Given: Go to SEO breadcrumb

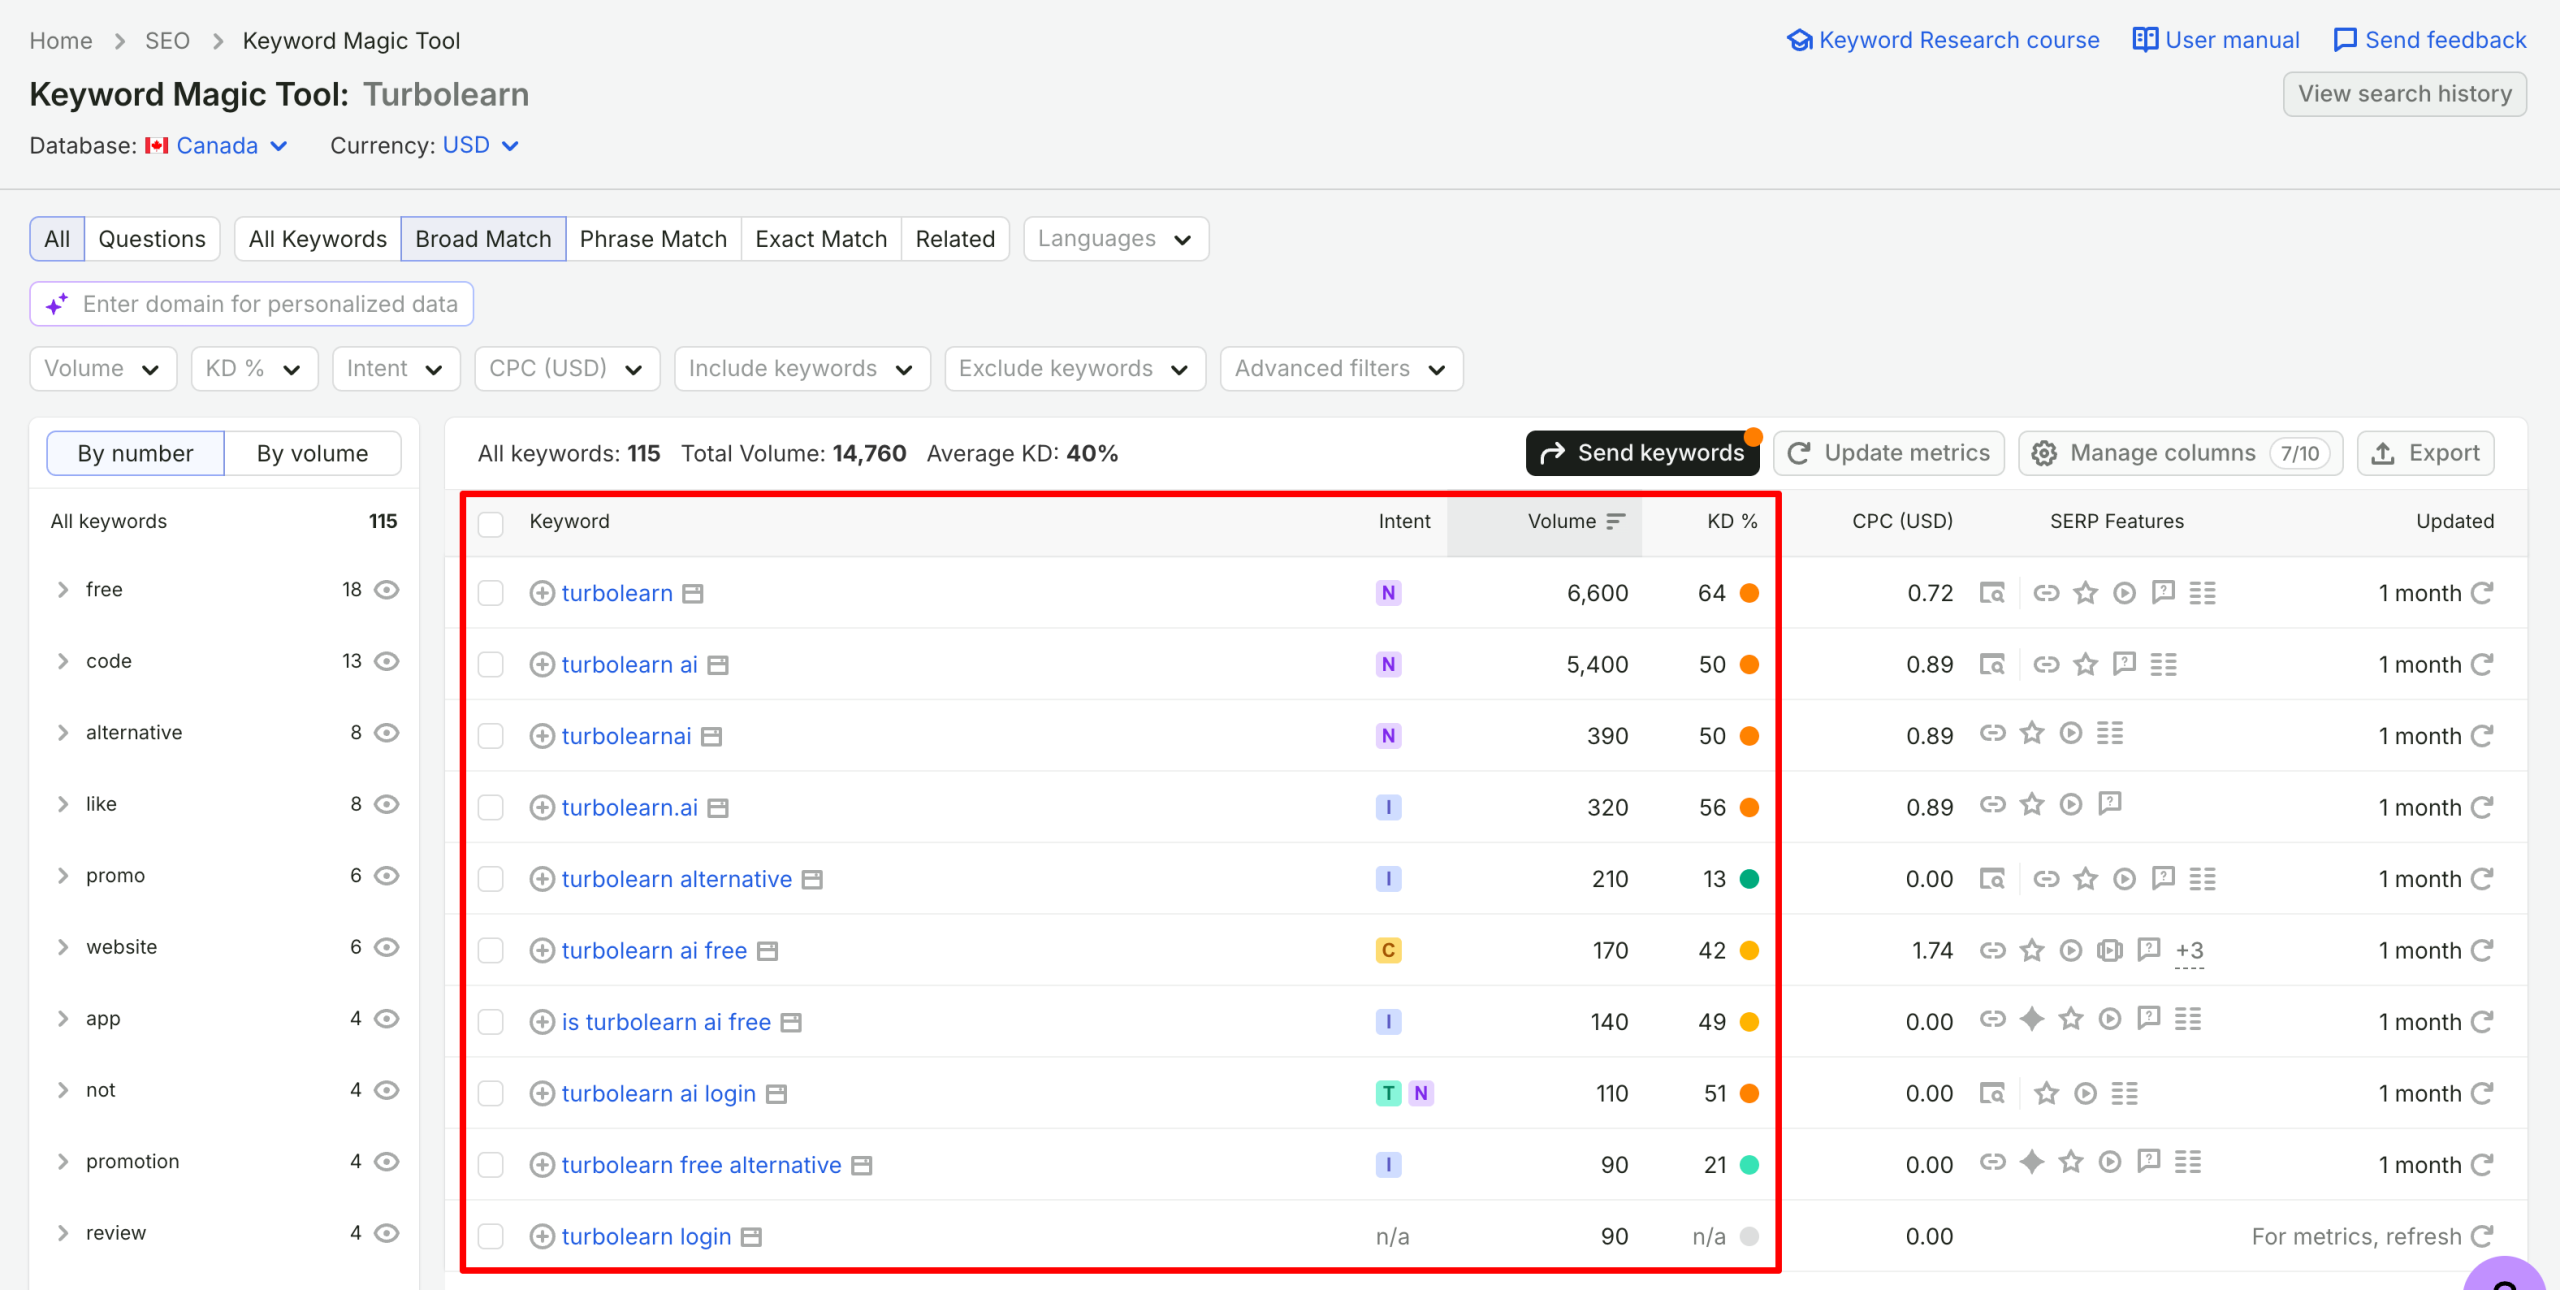Looking at the screenshot, I should point(167,41).
